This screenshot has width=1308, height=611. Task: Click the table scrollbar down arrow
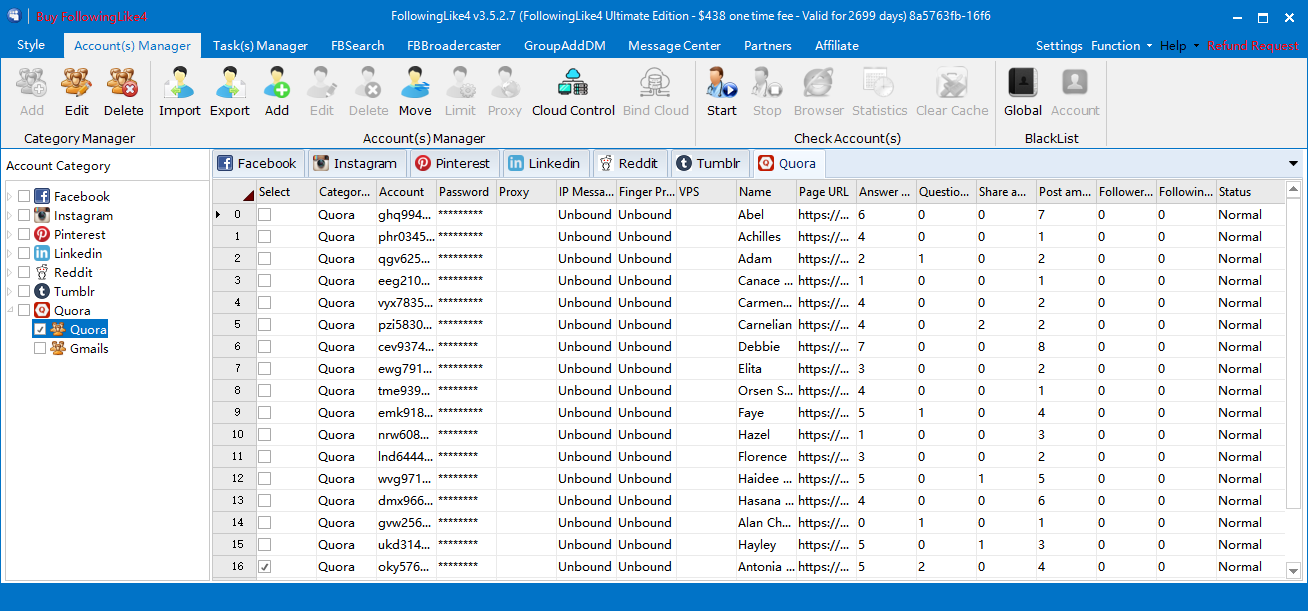tap(1293, 570)
